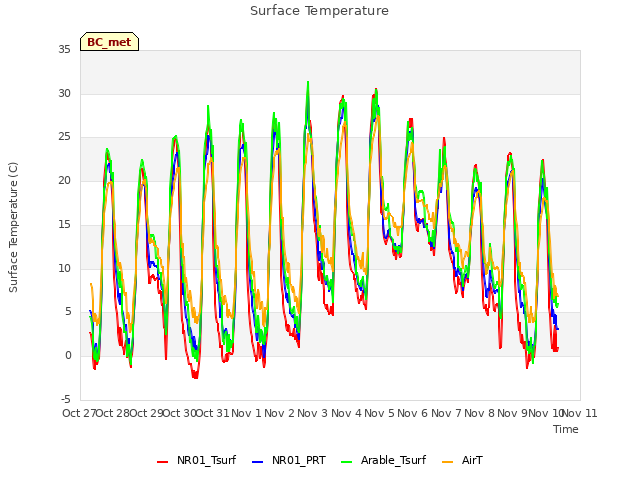Click the Nov 11 x-axis tick label
This screenshot has height=480, width=640.
pos(580,413)
